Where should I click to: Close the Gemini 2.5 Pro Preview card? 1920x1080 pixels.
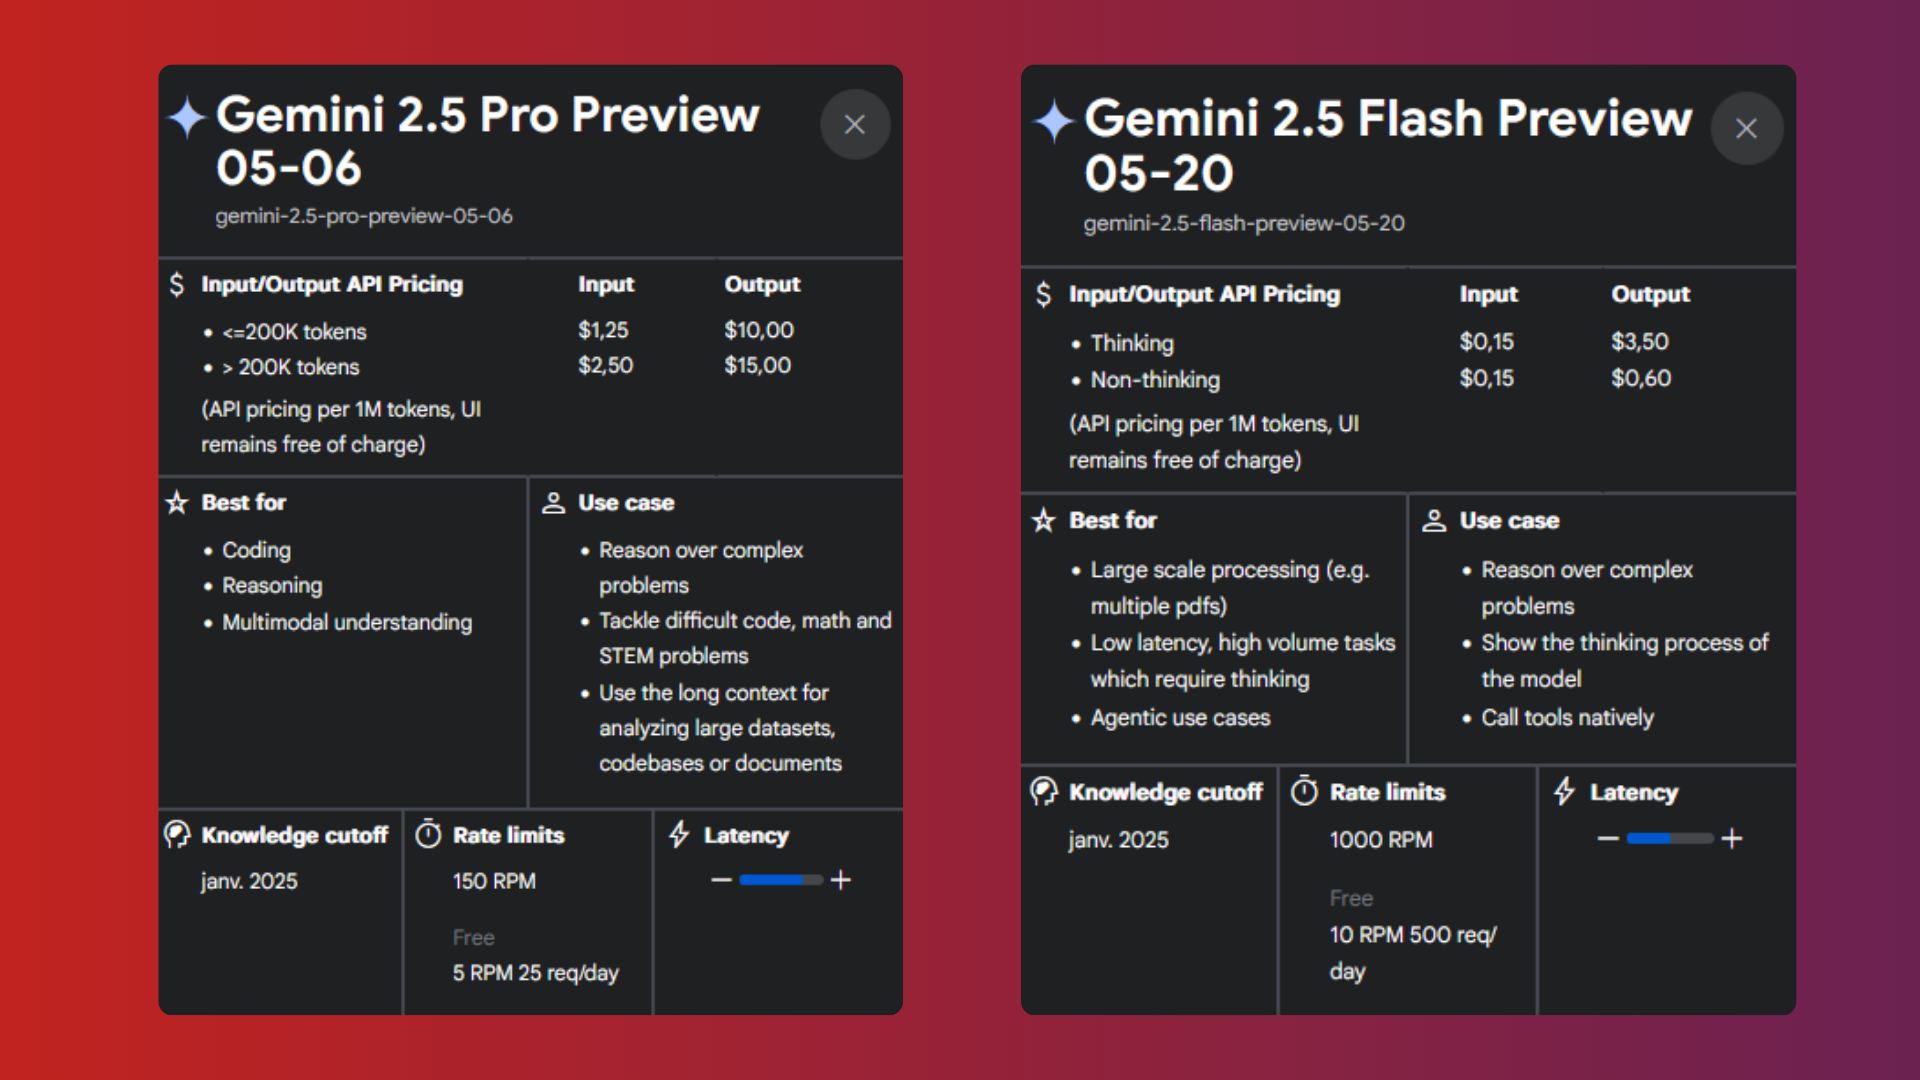pos(855,124)
